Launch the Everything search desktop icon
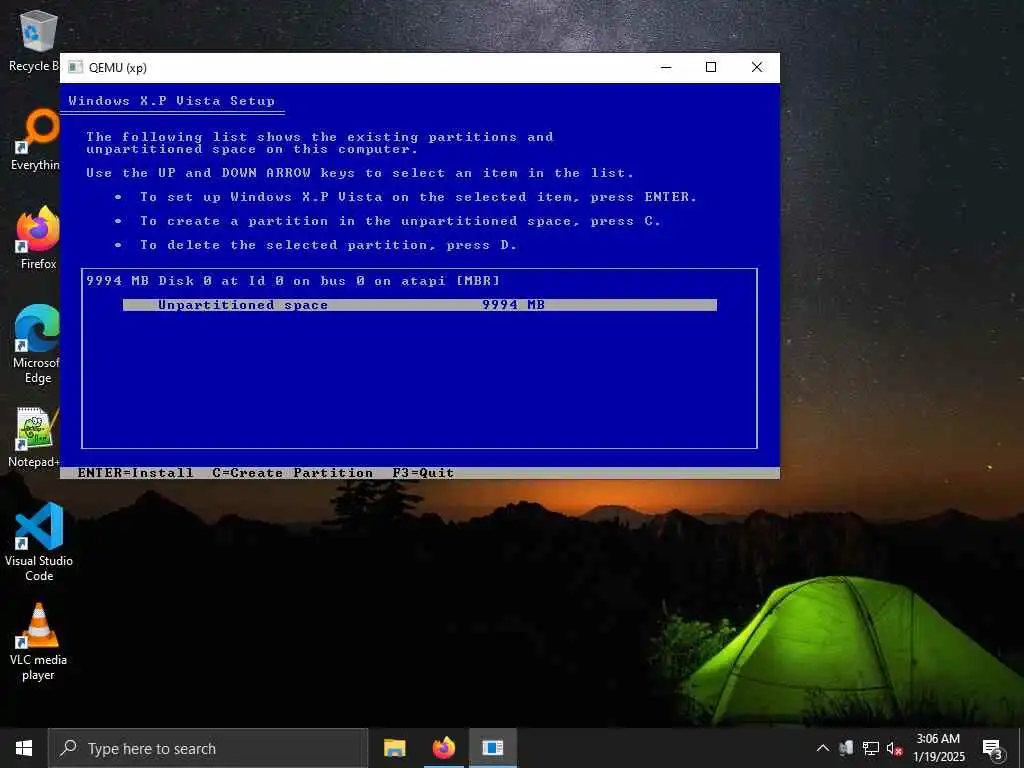 tap(36, 140)
